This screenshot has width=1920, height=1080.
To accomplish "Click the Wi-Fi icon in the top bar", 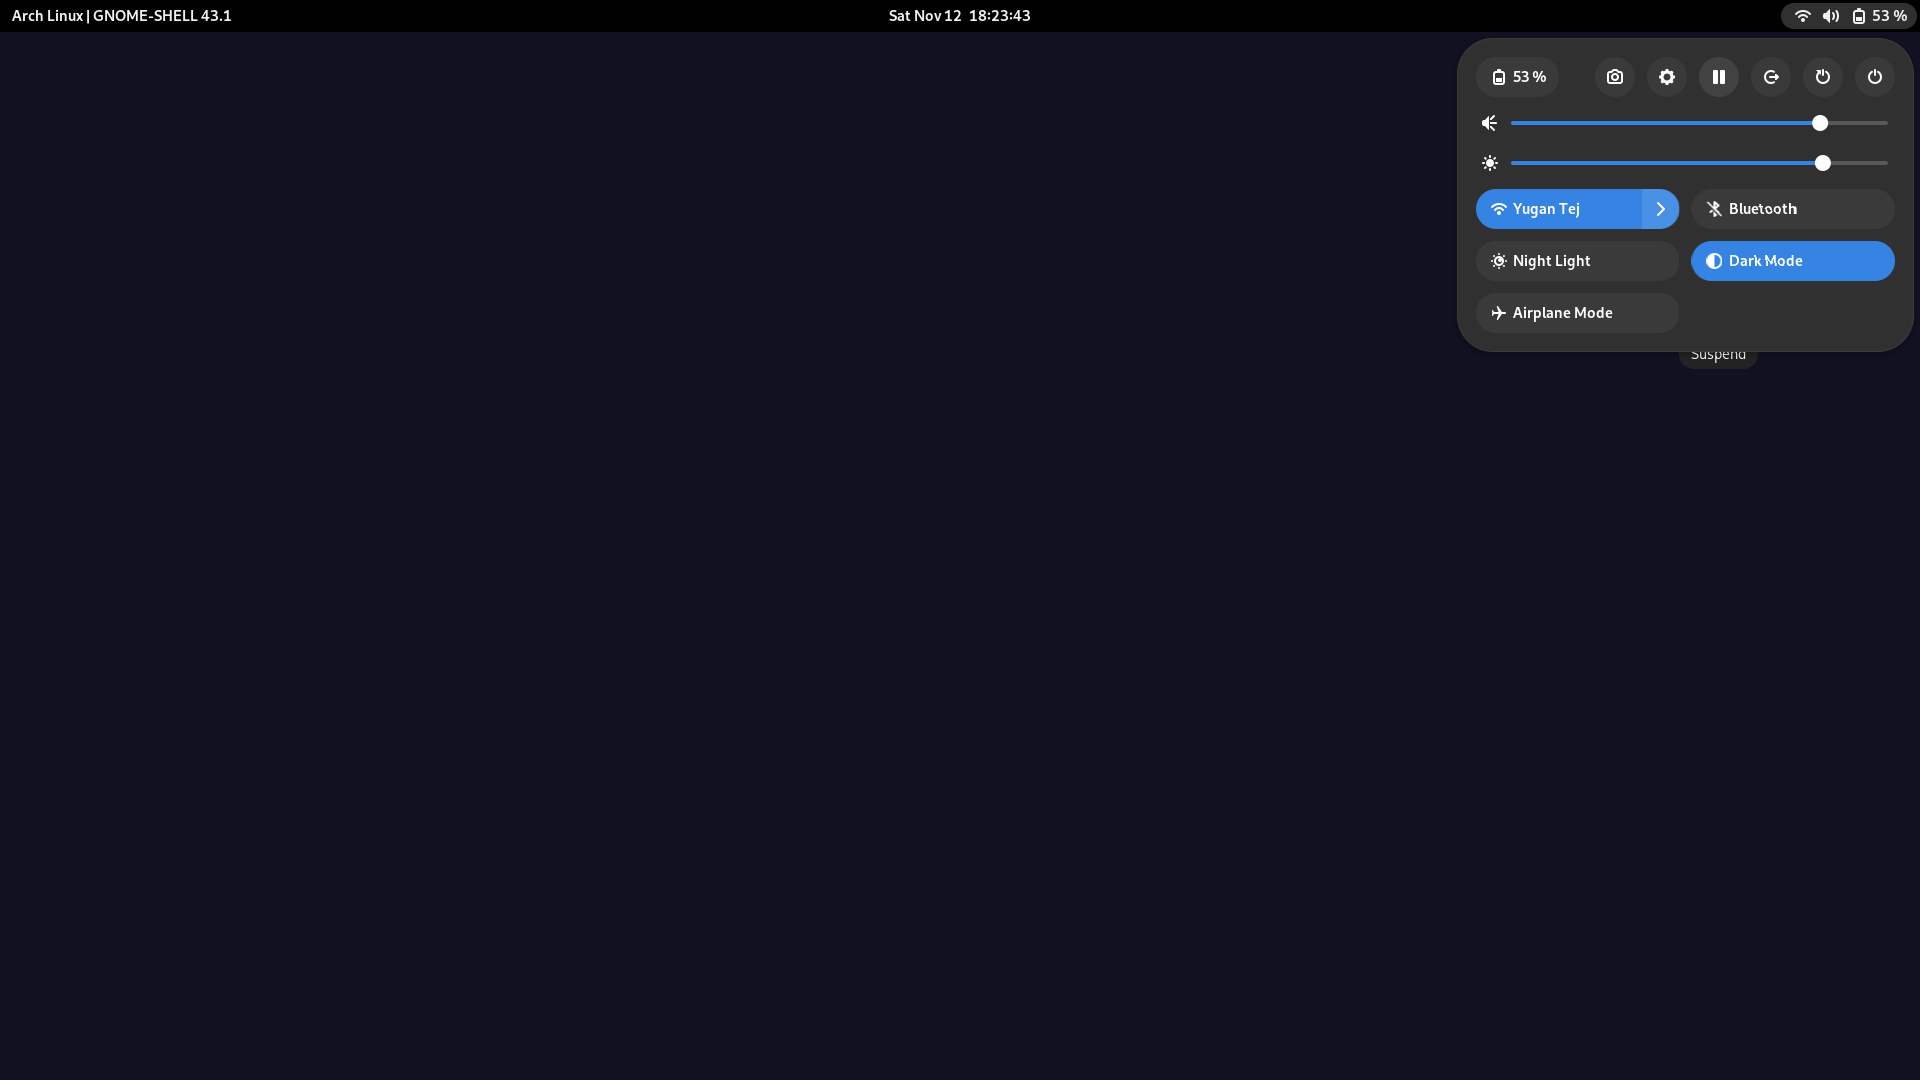I will pyautogui.click(x=1802, y=16).
